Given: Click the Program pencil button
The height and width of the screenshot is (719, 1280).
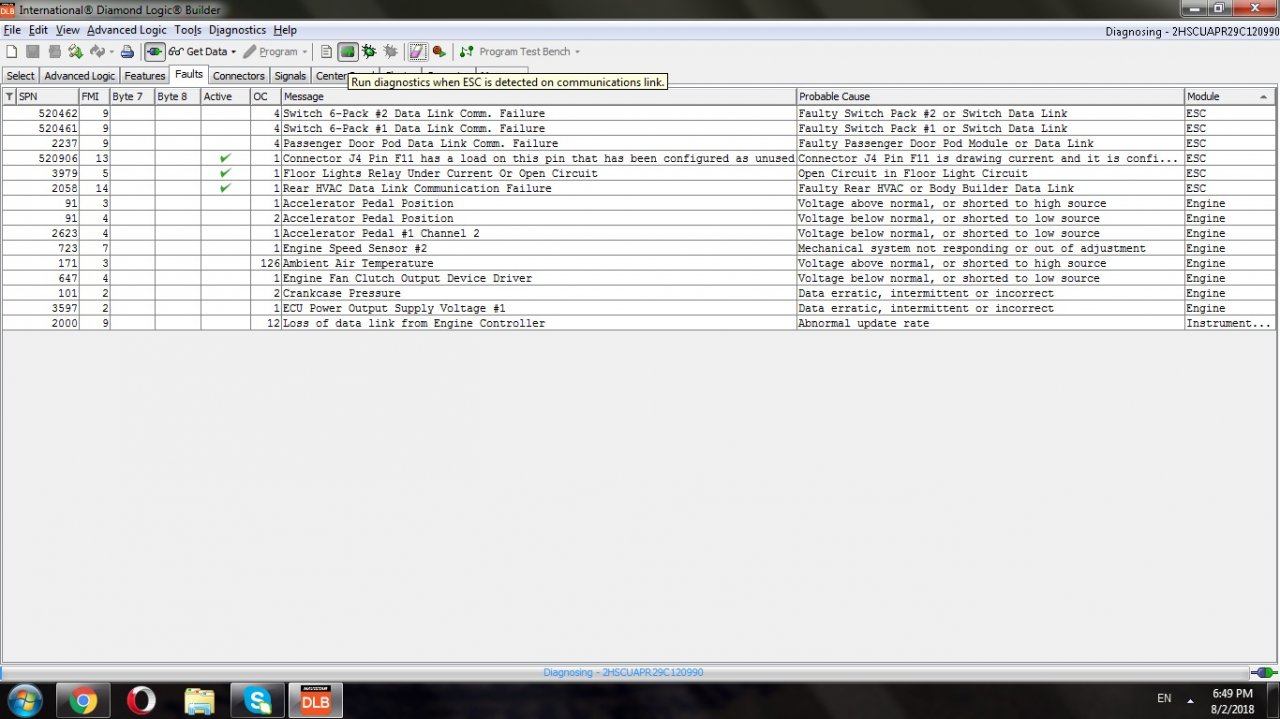Looking at the screenshot, I should click(x=270, y=52).
